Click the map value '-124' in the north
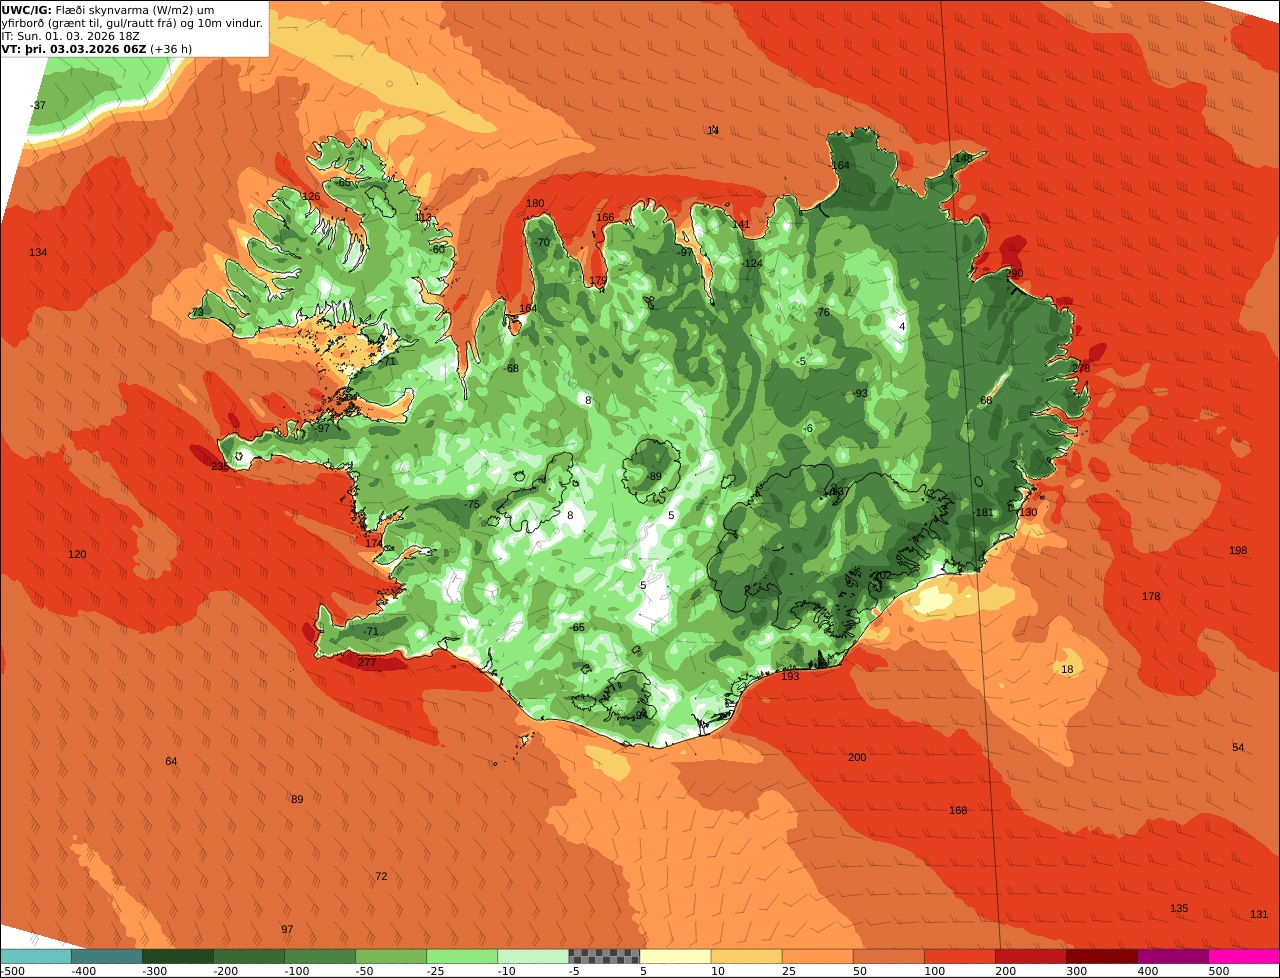 [752, 263]
